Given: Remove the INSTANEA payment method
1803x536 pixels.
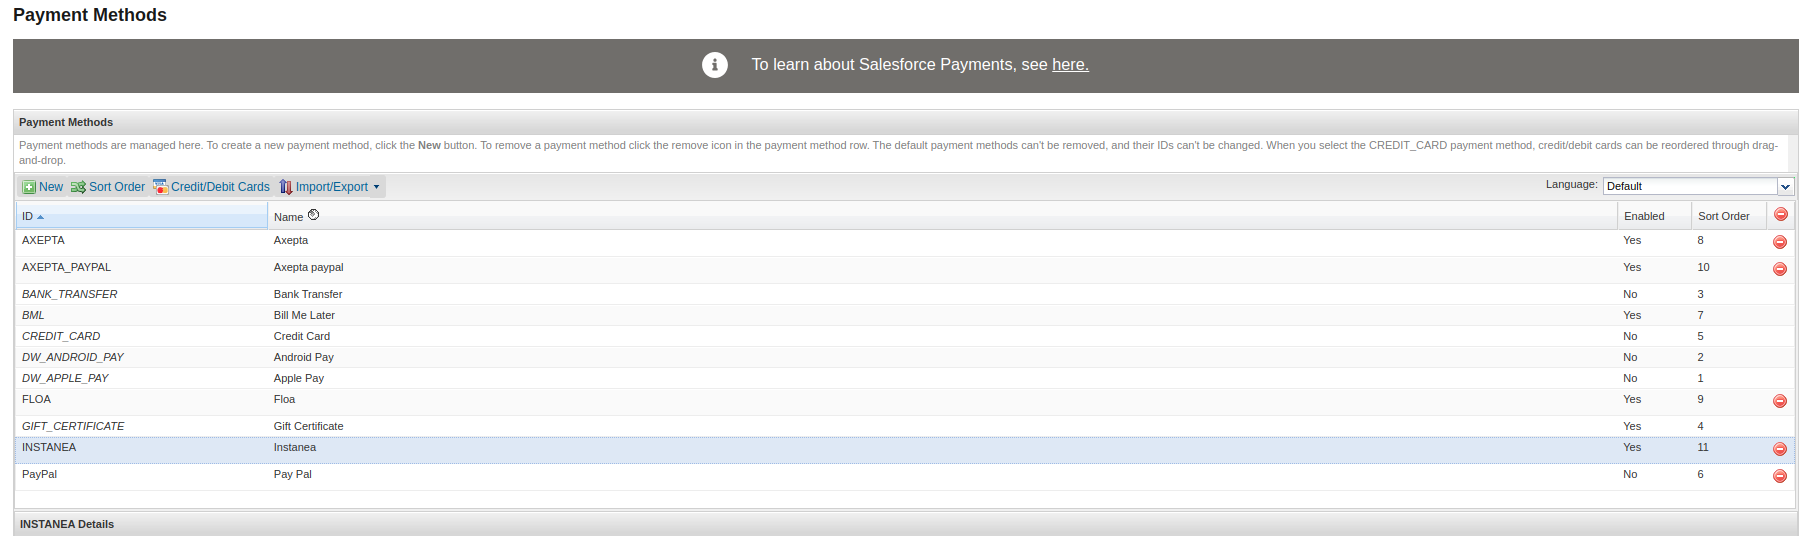Looking at the screenshot, I should (x=1779, y=449).
